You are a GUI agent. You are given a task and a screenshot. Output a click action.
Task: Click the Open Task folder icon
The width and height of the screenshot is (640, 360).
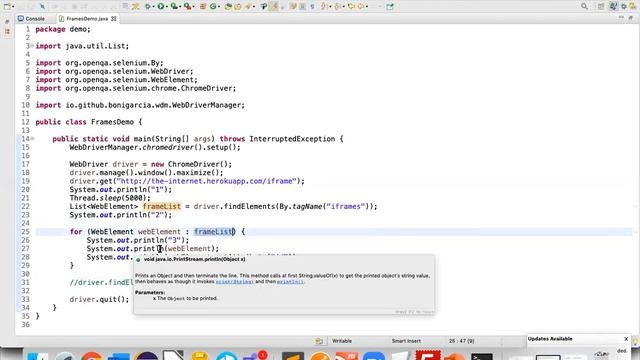coord(238,7)
